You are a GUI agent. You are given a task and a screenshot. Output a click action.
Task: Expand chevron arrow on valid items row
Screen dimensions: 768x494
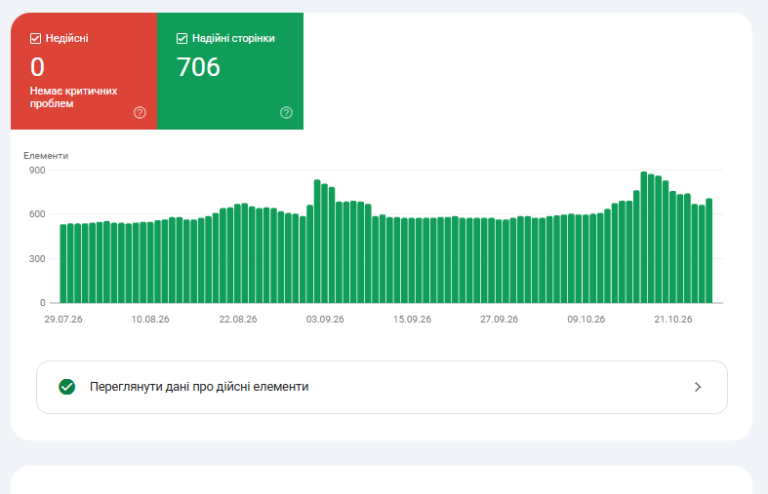click(x=698, y=387)
